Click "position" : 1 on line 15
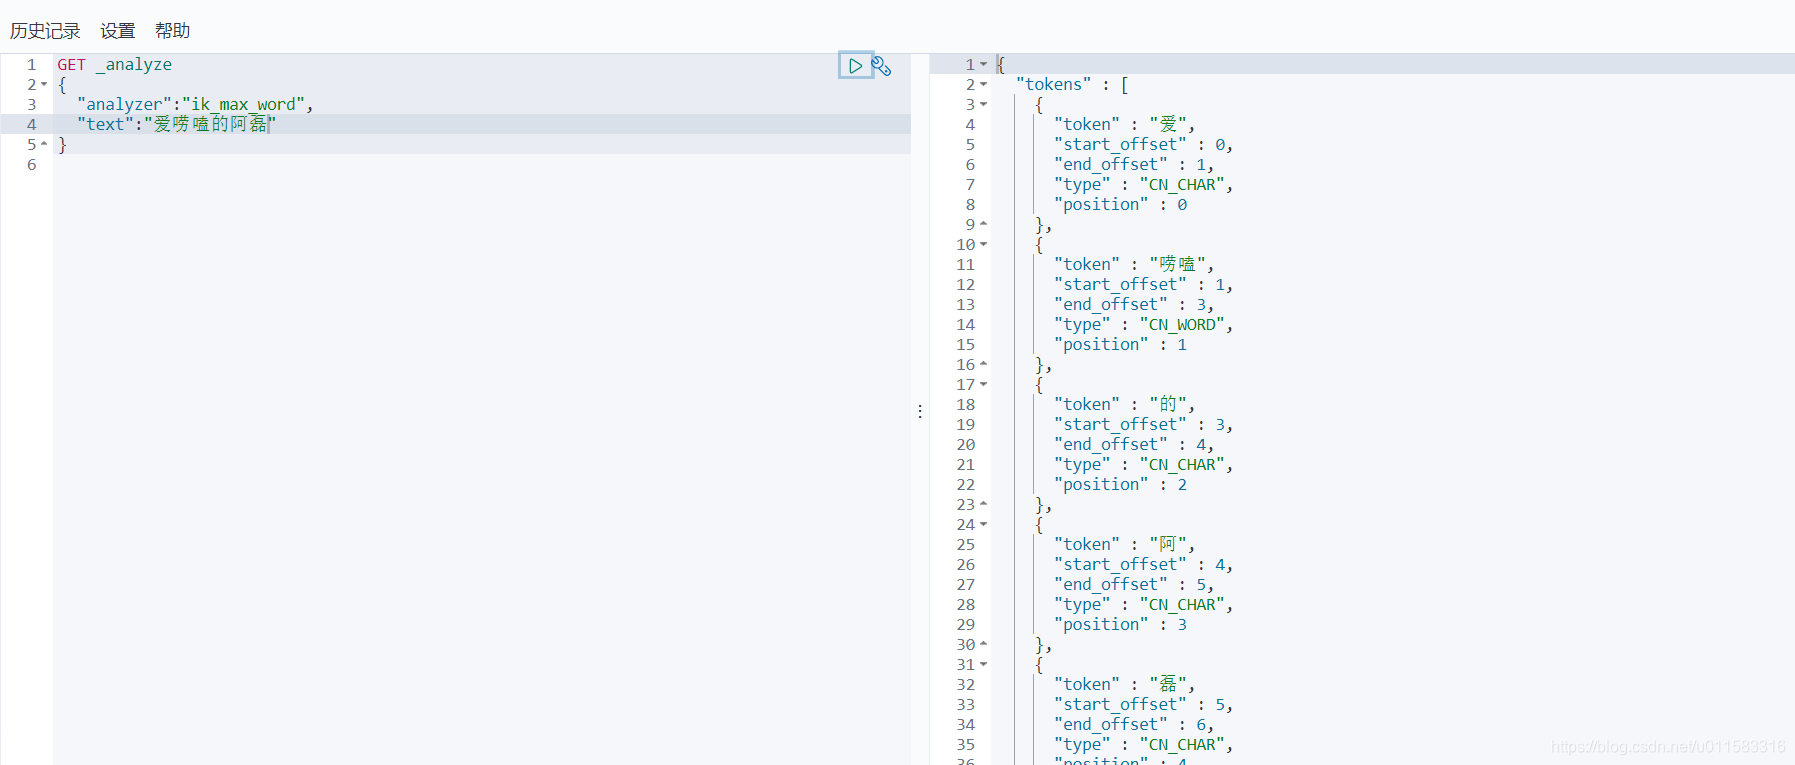The height and width of the screenshot is (765, 1795). click(x=1120, y=344)
